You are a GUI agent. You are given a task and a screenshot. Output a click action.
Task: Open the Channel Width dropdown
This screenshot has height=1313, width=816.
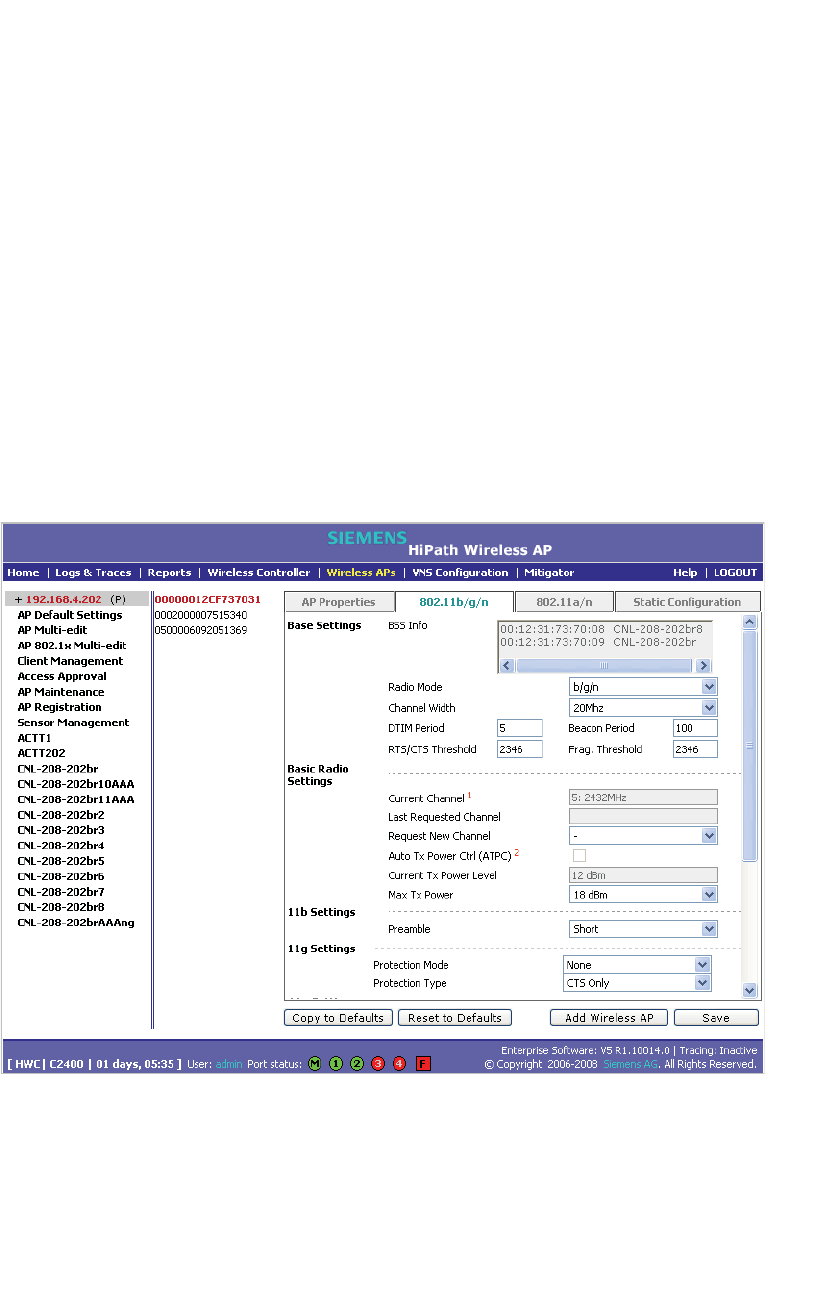pos(643,707)
